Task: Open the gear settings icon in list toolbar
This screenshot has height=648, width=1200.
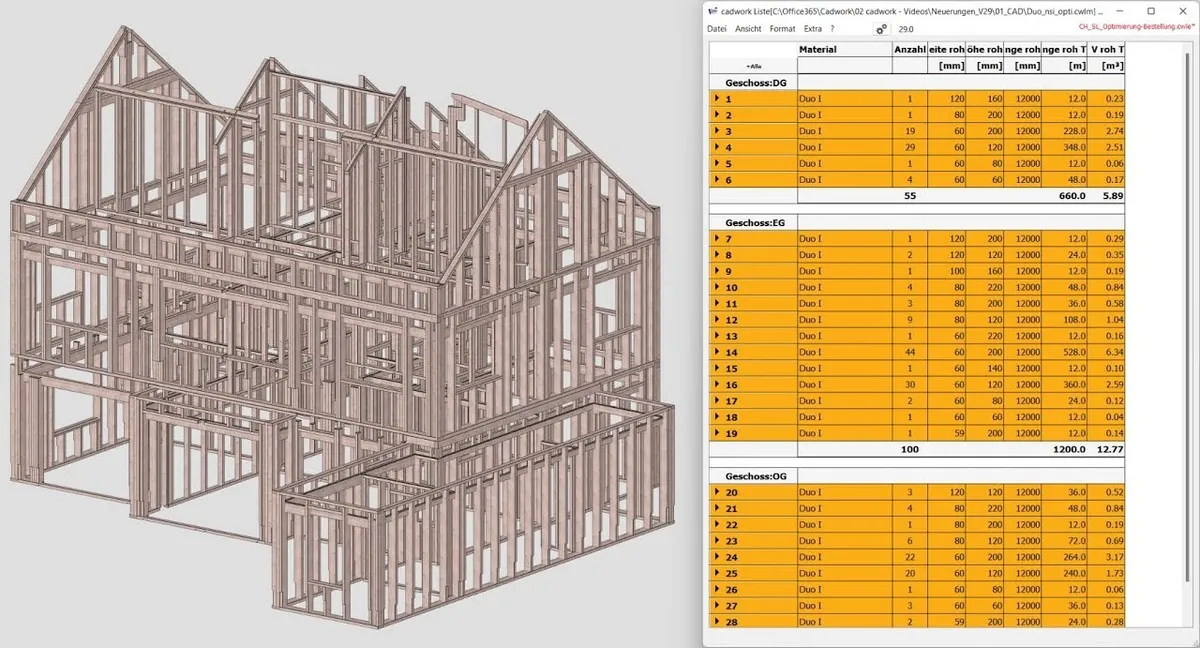Action: 882,29
